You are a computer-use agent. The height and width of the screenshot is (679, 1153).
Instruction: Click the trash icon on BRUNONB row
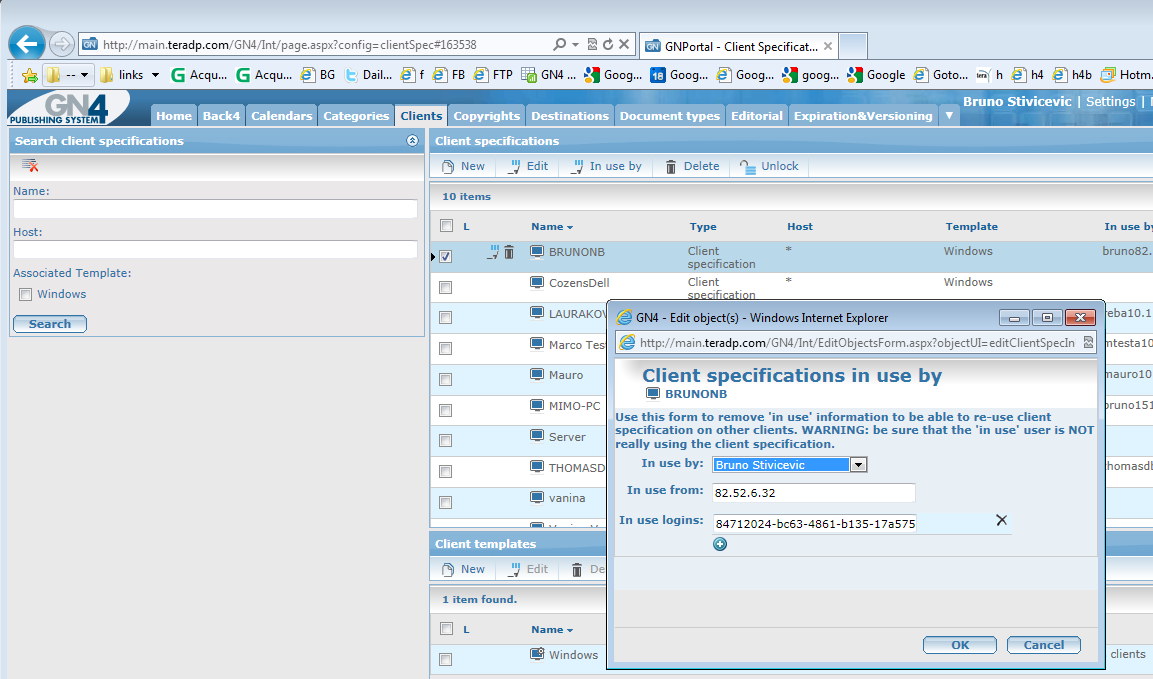pyautogui.click(x=509, y=252)
